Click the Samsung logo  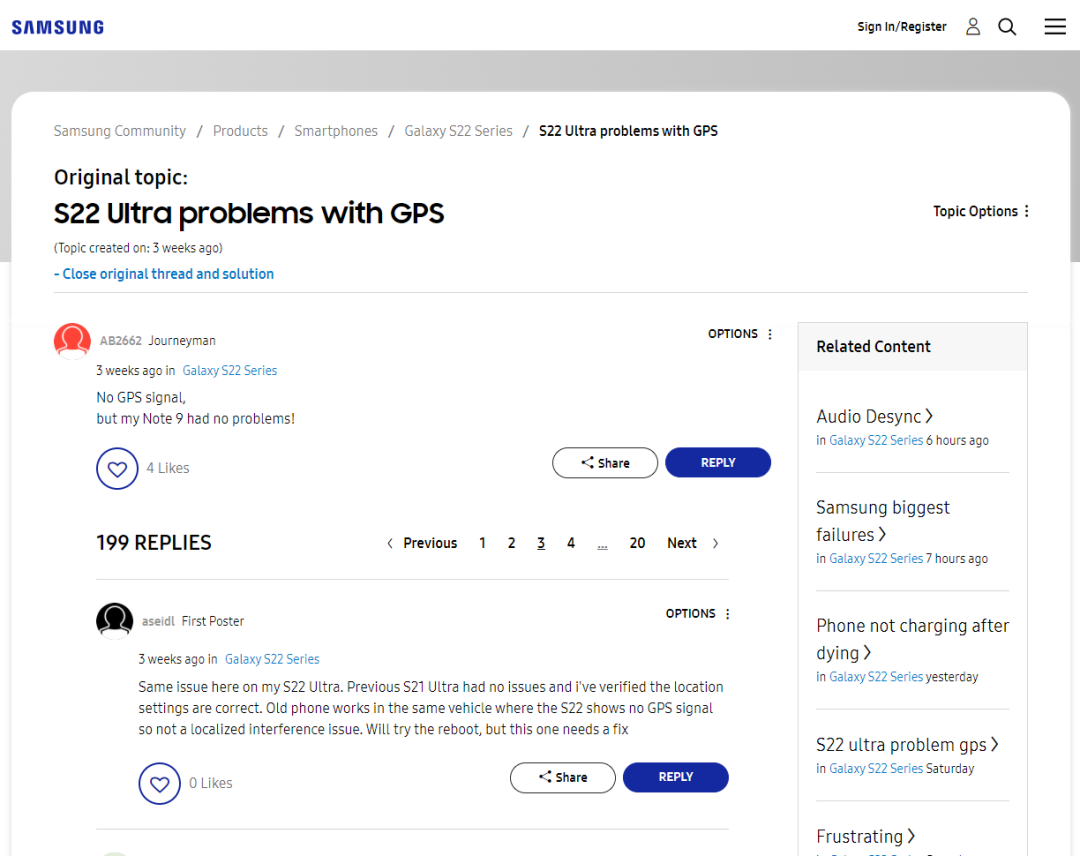[58, 28]
